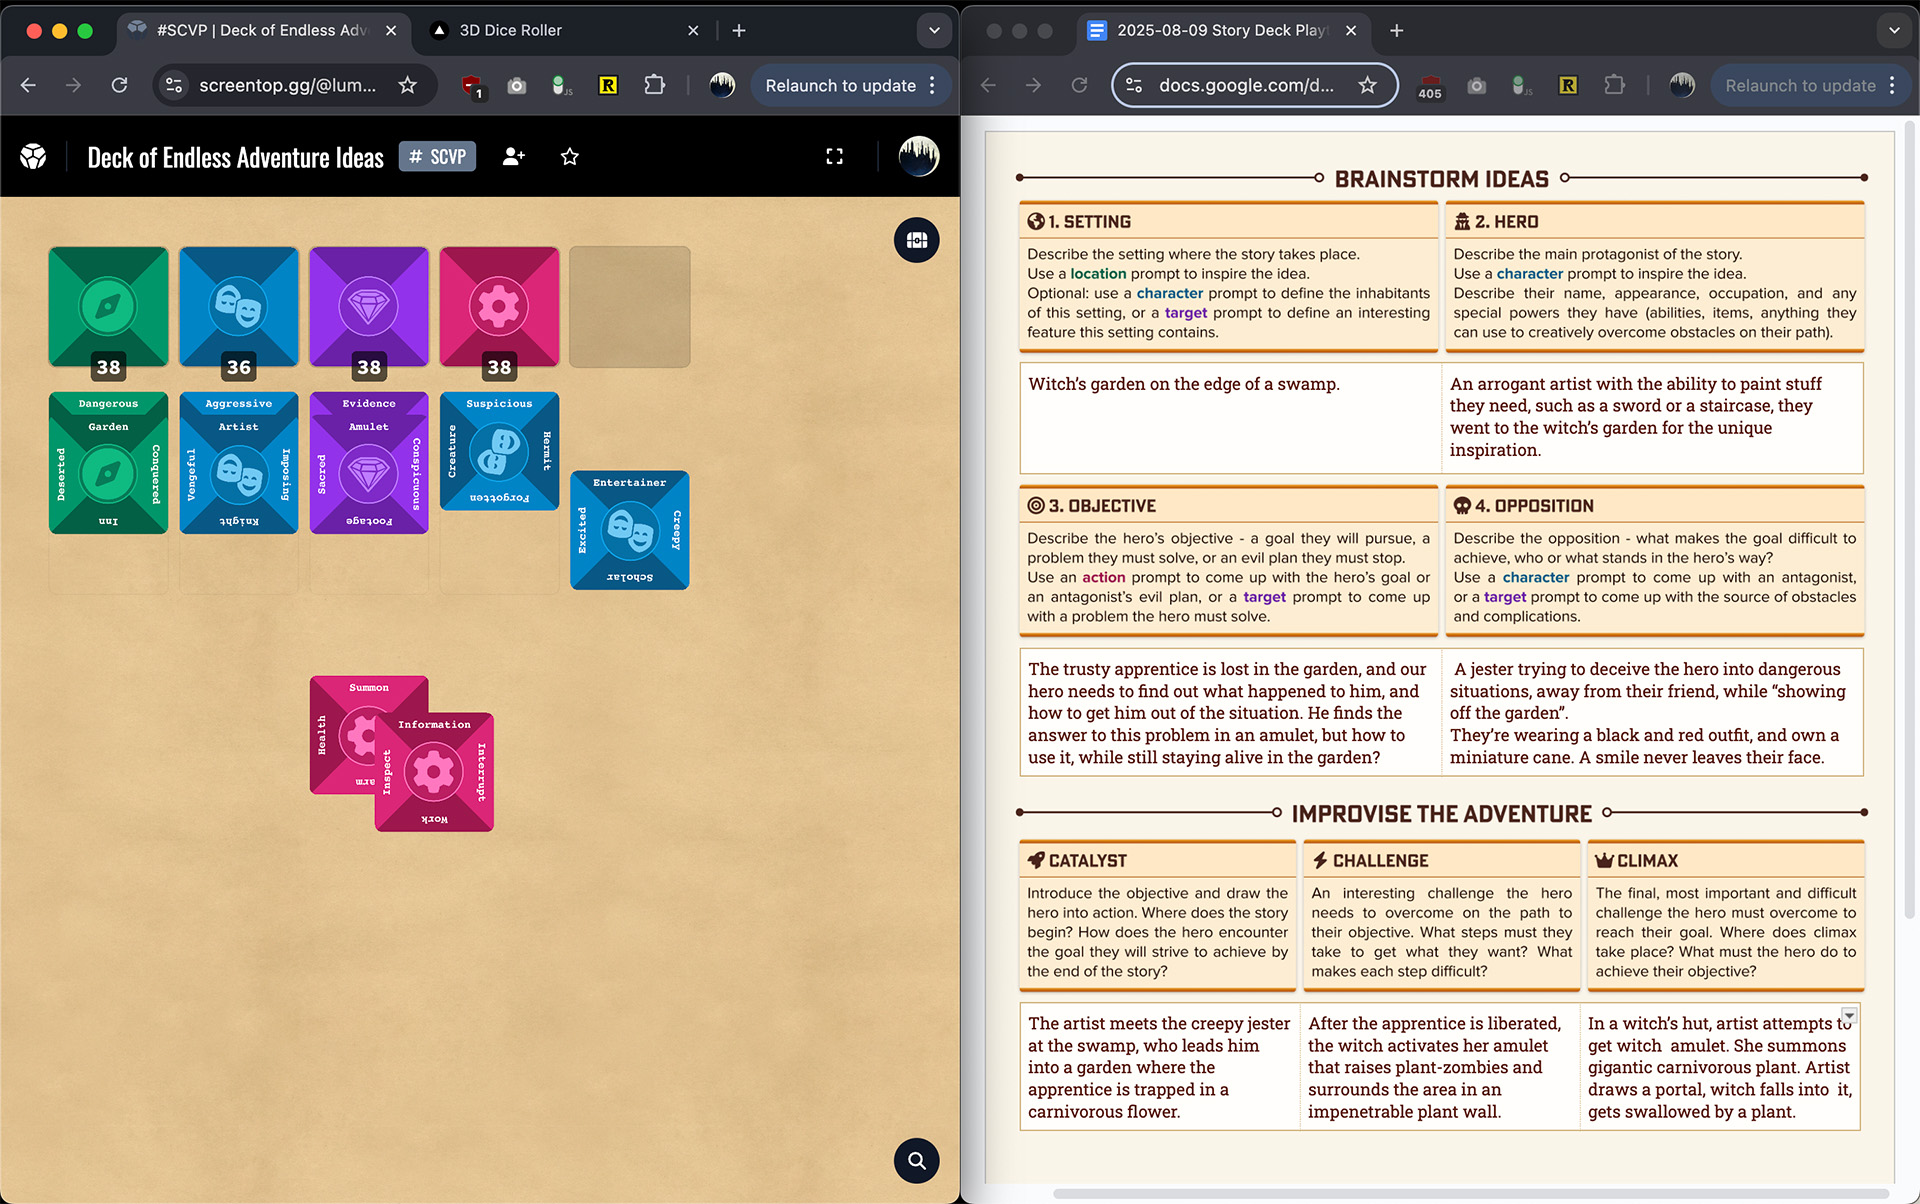Favorite the game with the star icon
This screenshot has height=1204, width=1920.
click(x=570, y=157)
